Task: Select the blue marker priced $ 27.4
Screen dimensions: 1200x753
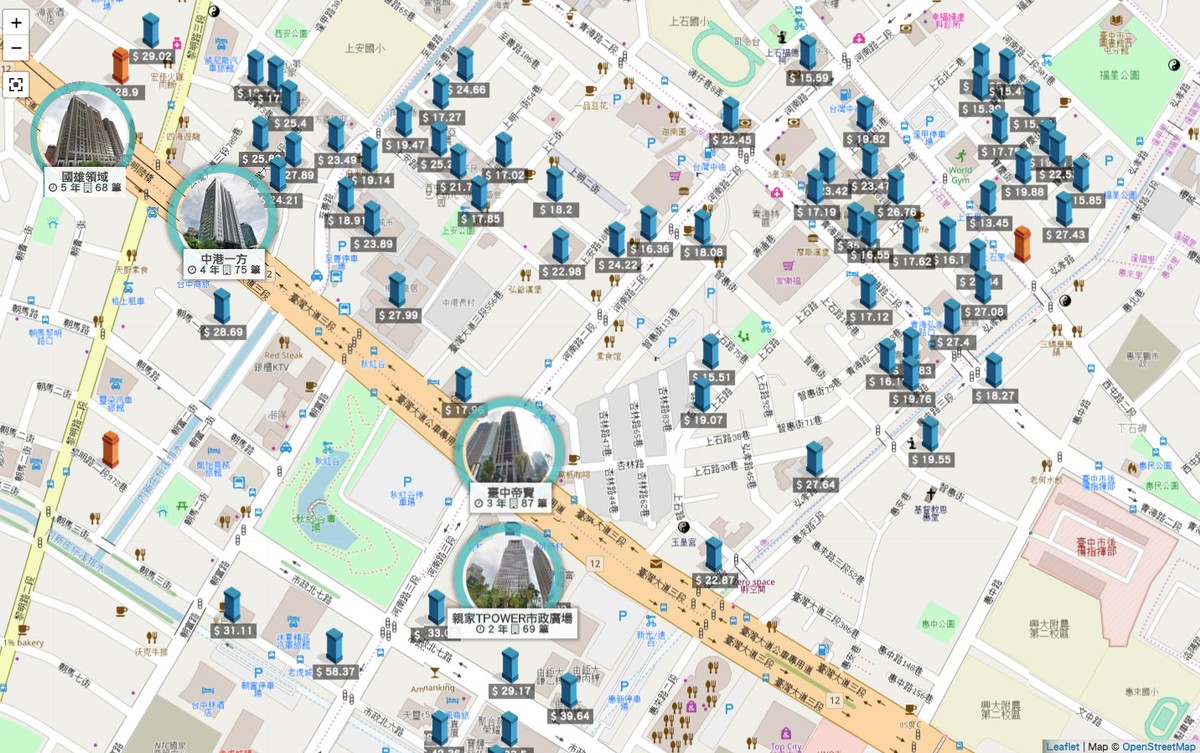Action: [x=952, y=317]
